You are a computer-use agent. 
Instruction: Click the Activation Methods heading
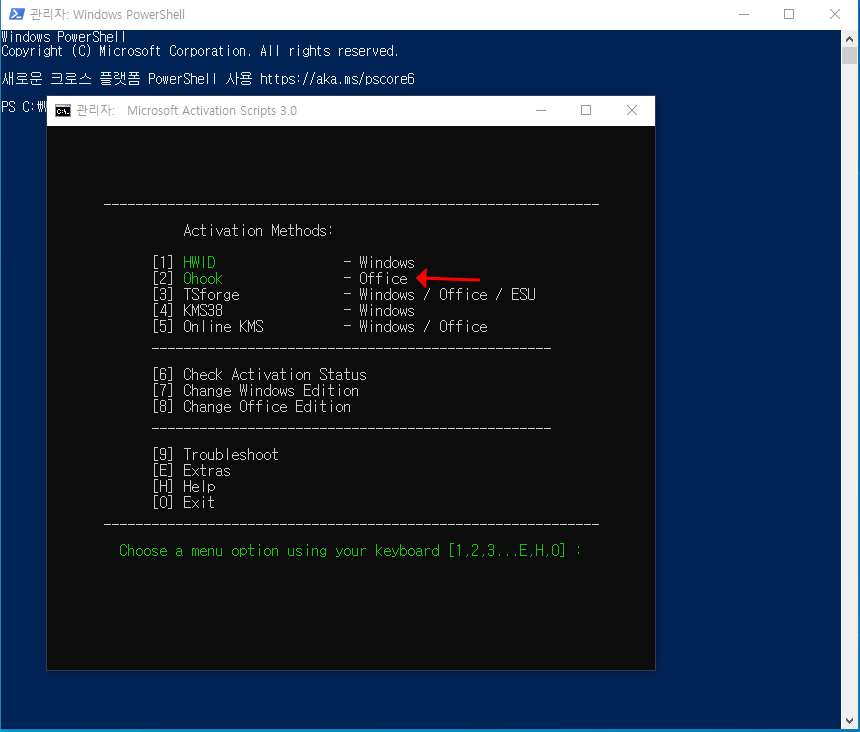258,231
